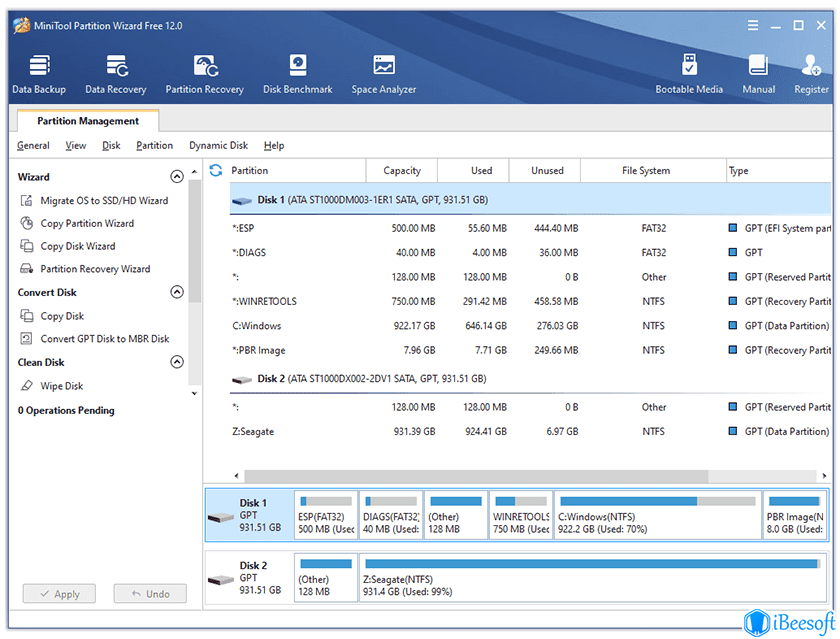This screenshot has width=840, height=639.
Task: Open Partition Recovery Wizard
Action: (x=85, y=268)
